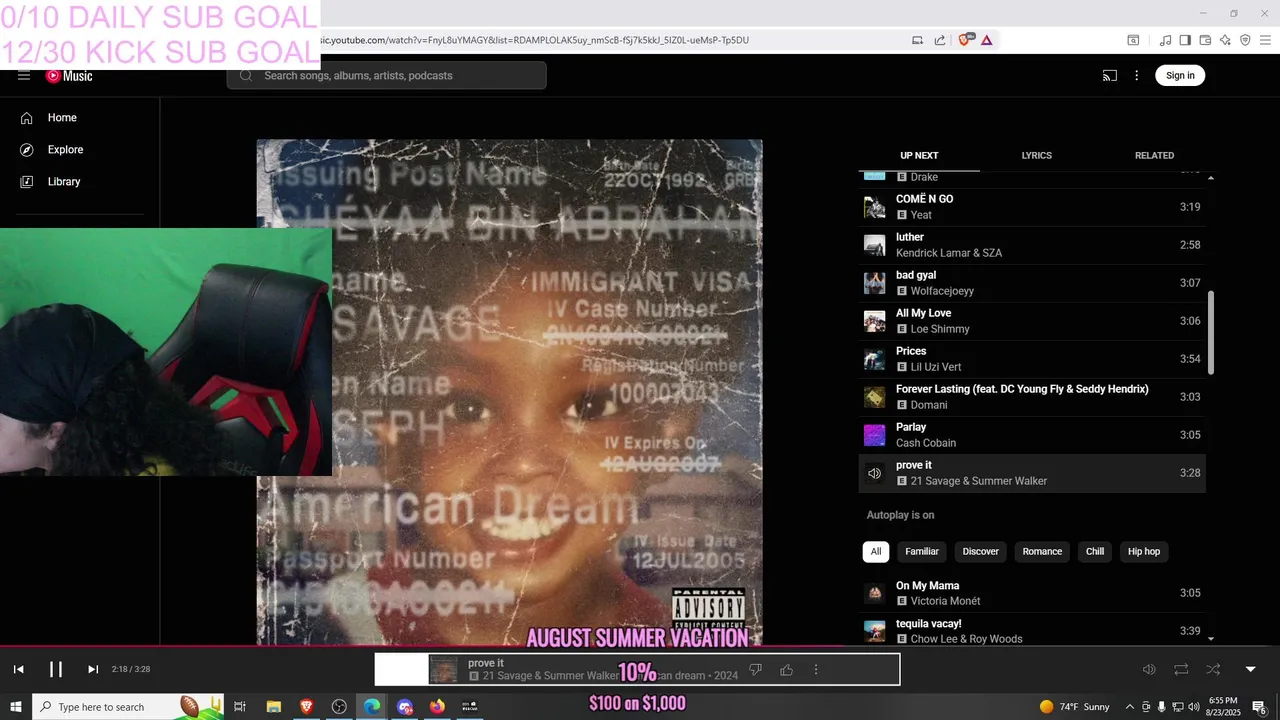The height and width of the screenshot is (720, 1280).
Task: Open the cast to device icon
Action: coord(1110,76)
